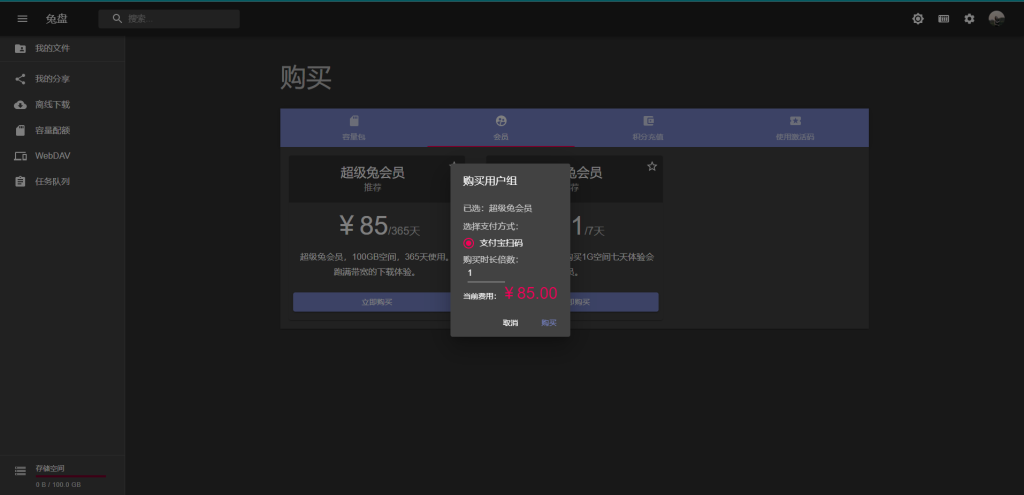1024x495 pixels.
Task: Click the 购买时长倍数 input field
Action: click(x=485, y=273)
